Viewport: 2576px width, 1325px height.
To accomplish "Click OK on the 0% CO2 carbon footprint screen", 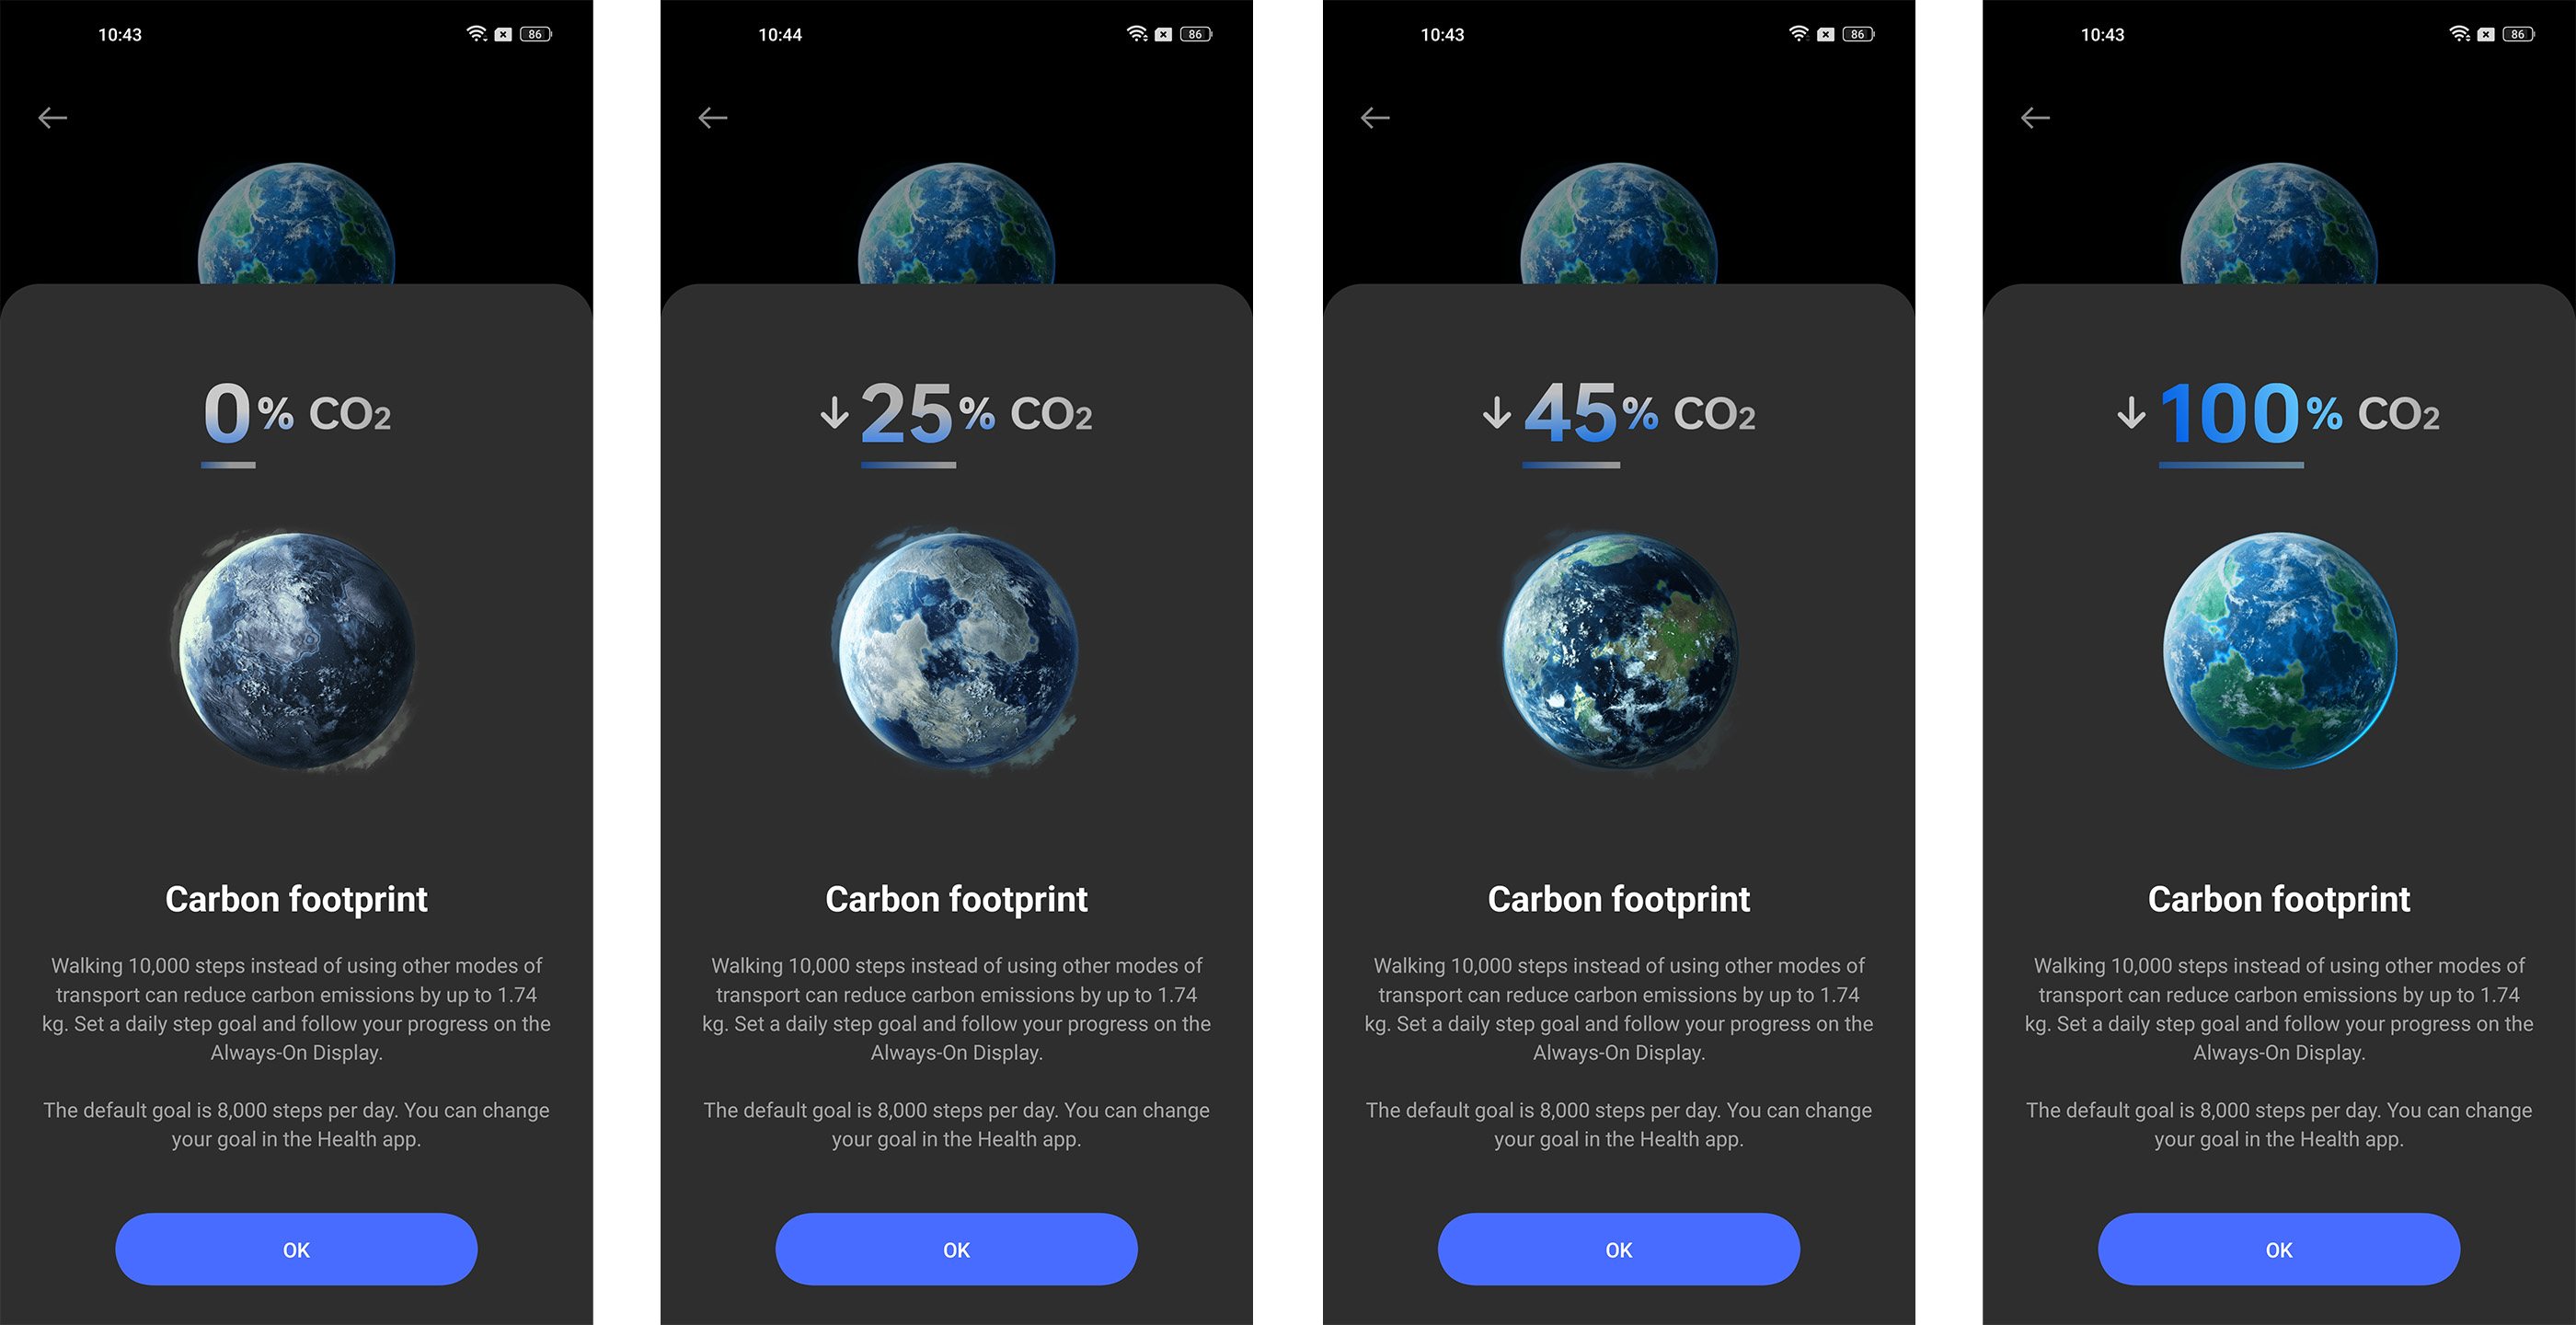I will (295, 1249).
